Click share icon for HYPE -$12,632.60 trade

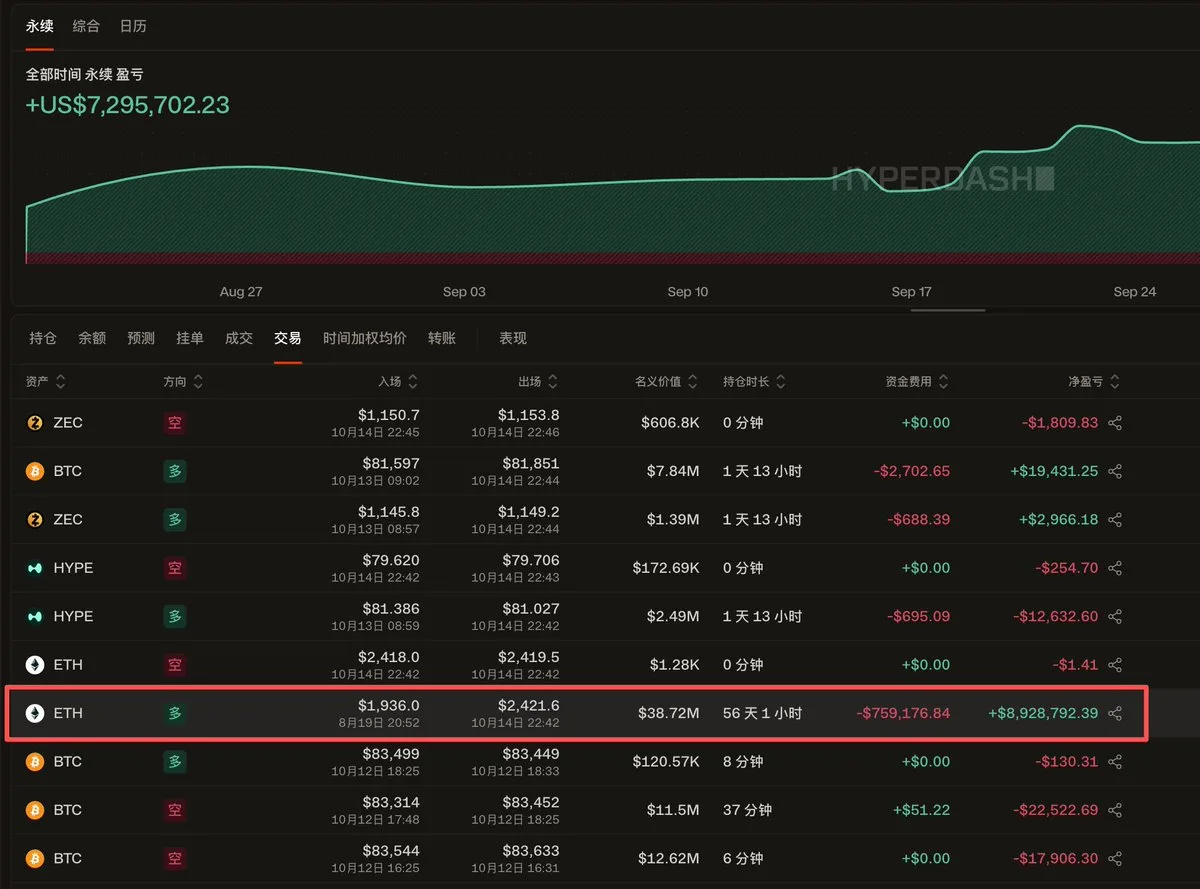(1115, 616)
